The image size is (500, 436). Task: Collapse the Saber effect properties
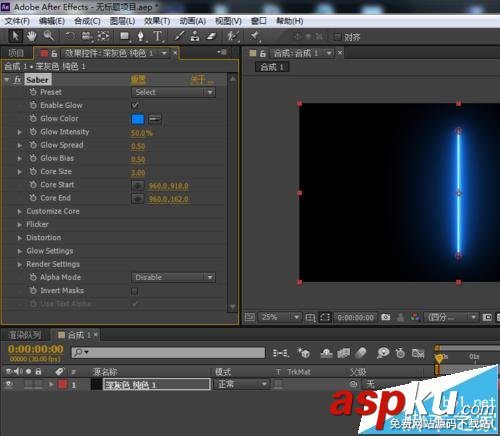[7, 80]
